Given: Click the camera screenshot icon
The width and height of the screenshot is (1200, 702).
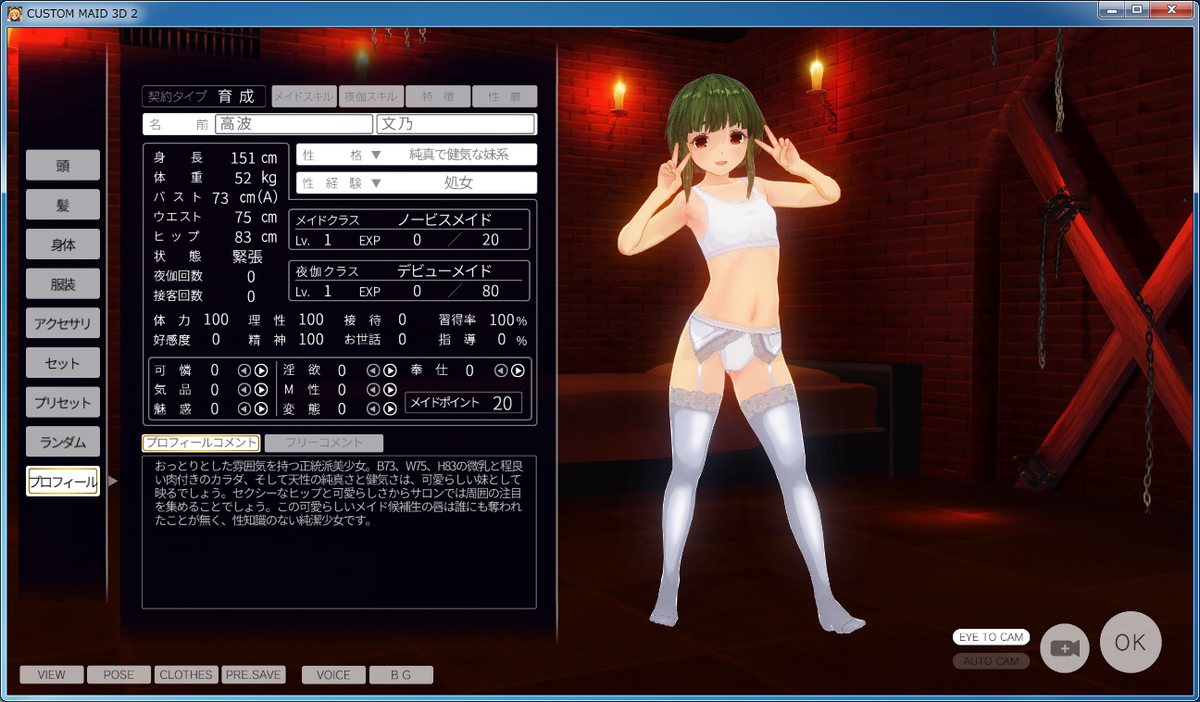Looking at the screenshot, I should 1064,648.
